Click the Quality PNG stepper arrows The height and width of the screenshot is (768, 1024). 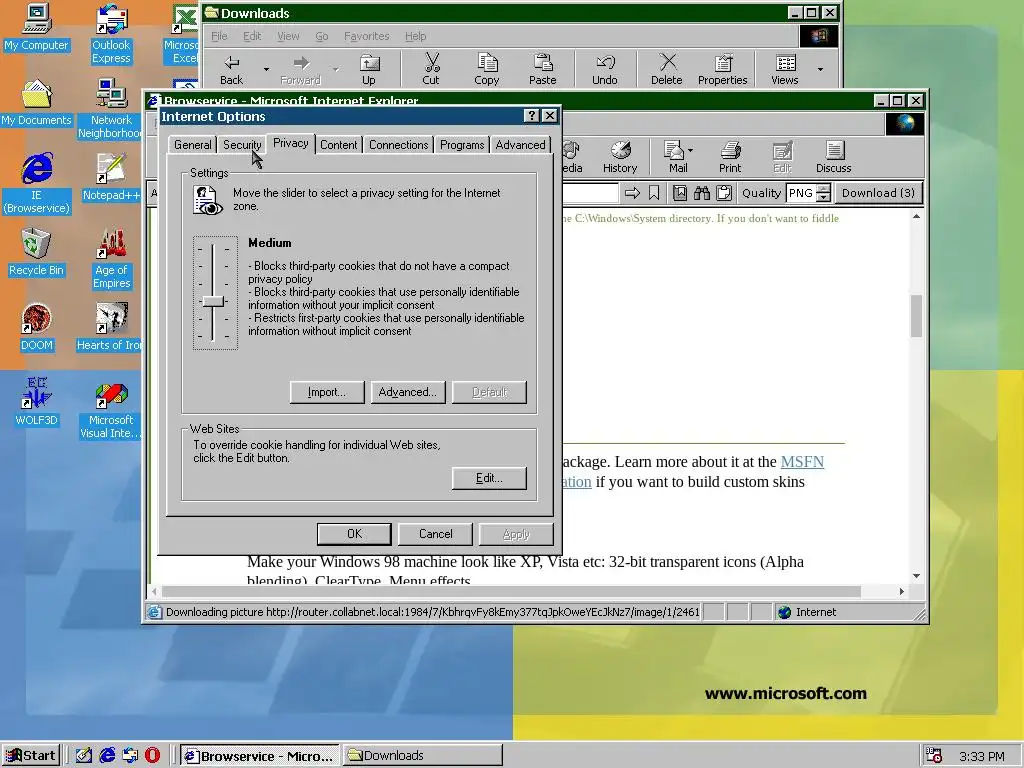pos(824,193)
